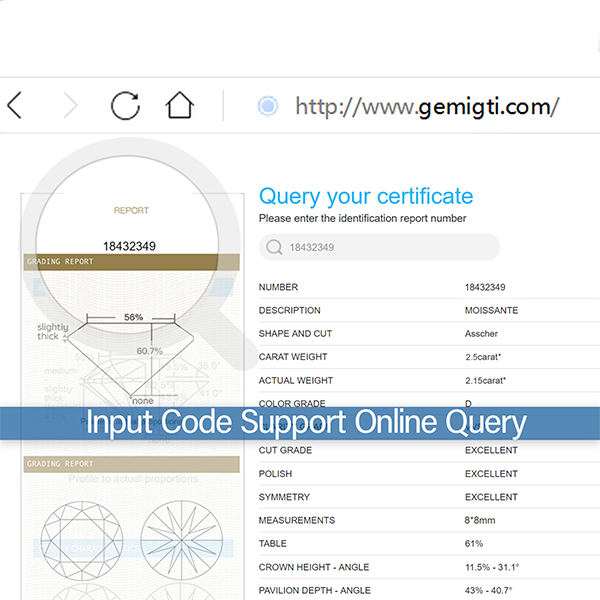The image size is (600, 600).
Task: Select the TABLE label
Action: pos(272,543)
